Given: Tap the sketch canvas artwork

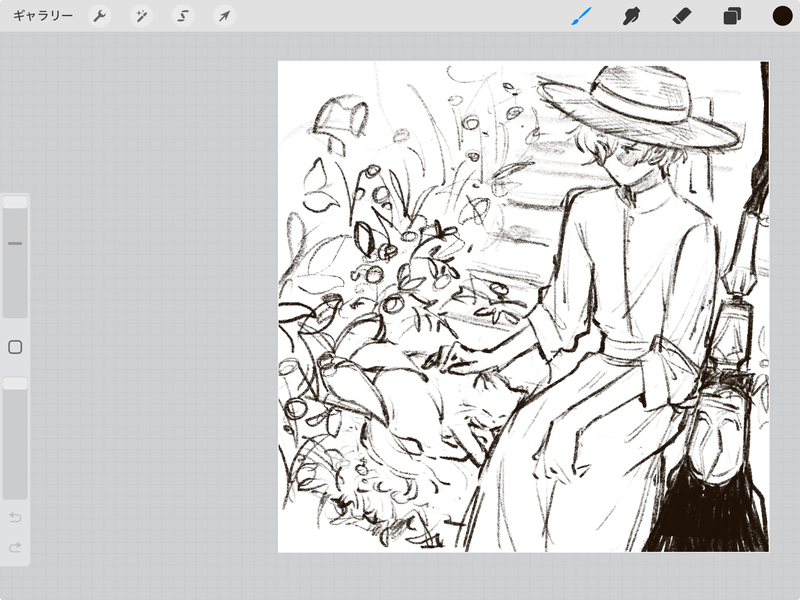Looking at the screenshot, I should pyautogui.click(x=523, y=307).
